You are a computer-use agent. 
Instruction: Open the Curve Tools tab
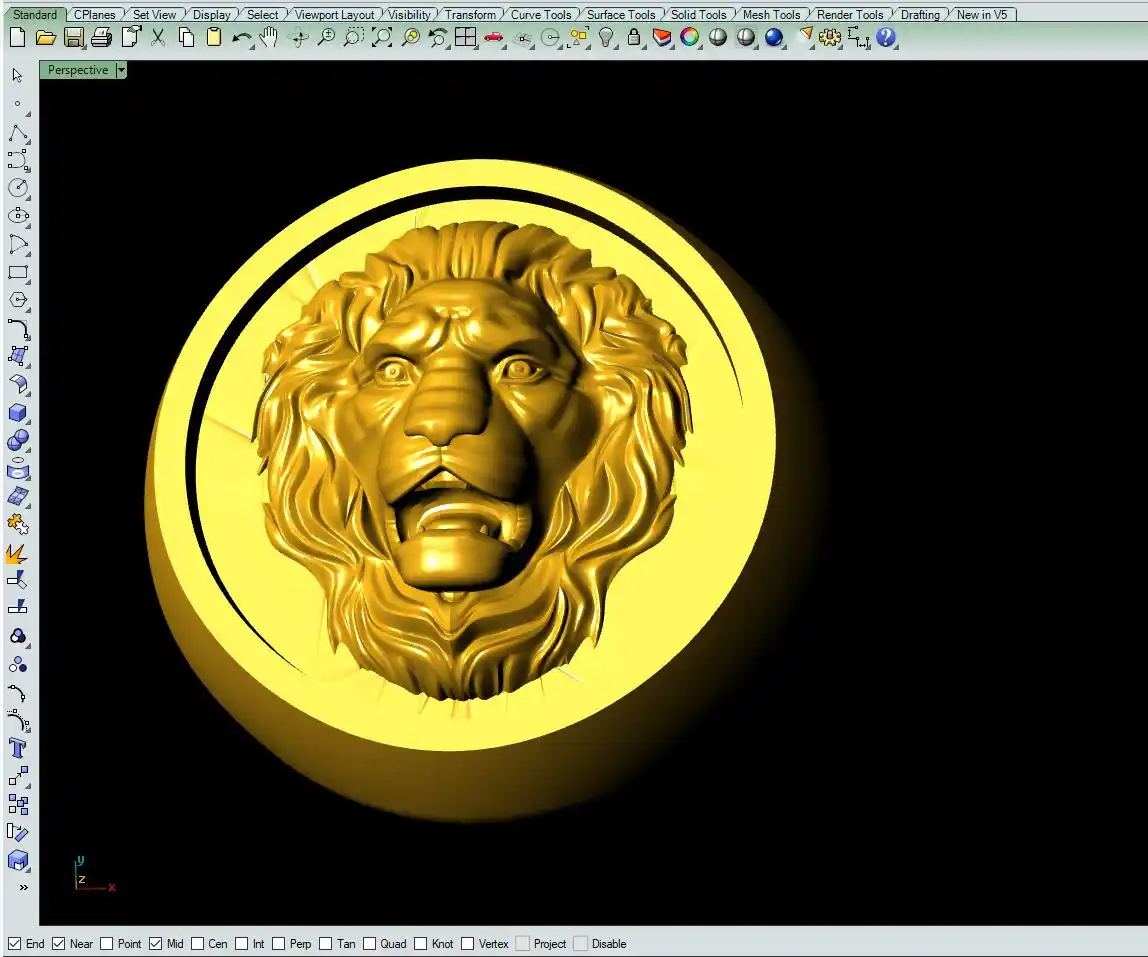click(x=541, y=15)
